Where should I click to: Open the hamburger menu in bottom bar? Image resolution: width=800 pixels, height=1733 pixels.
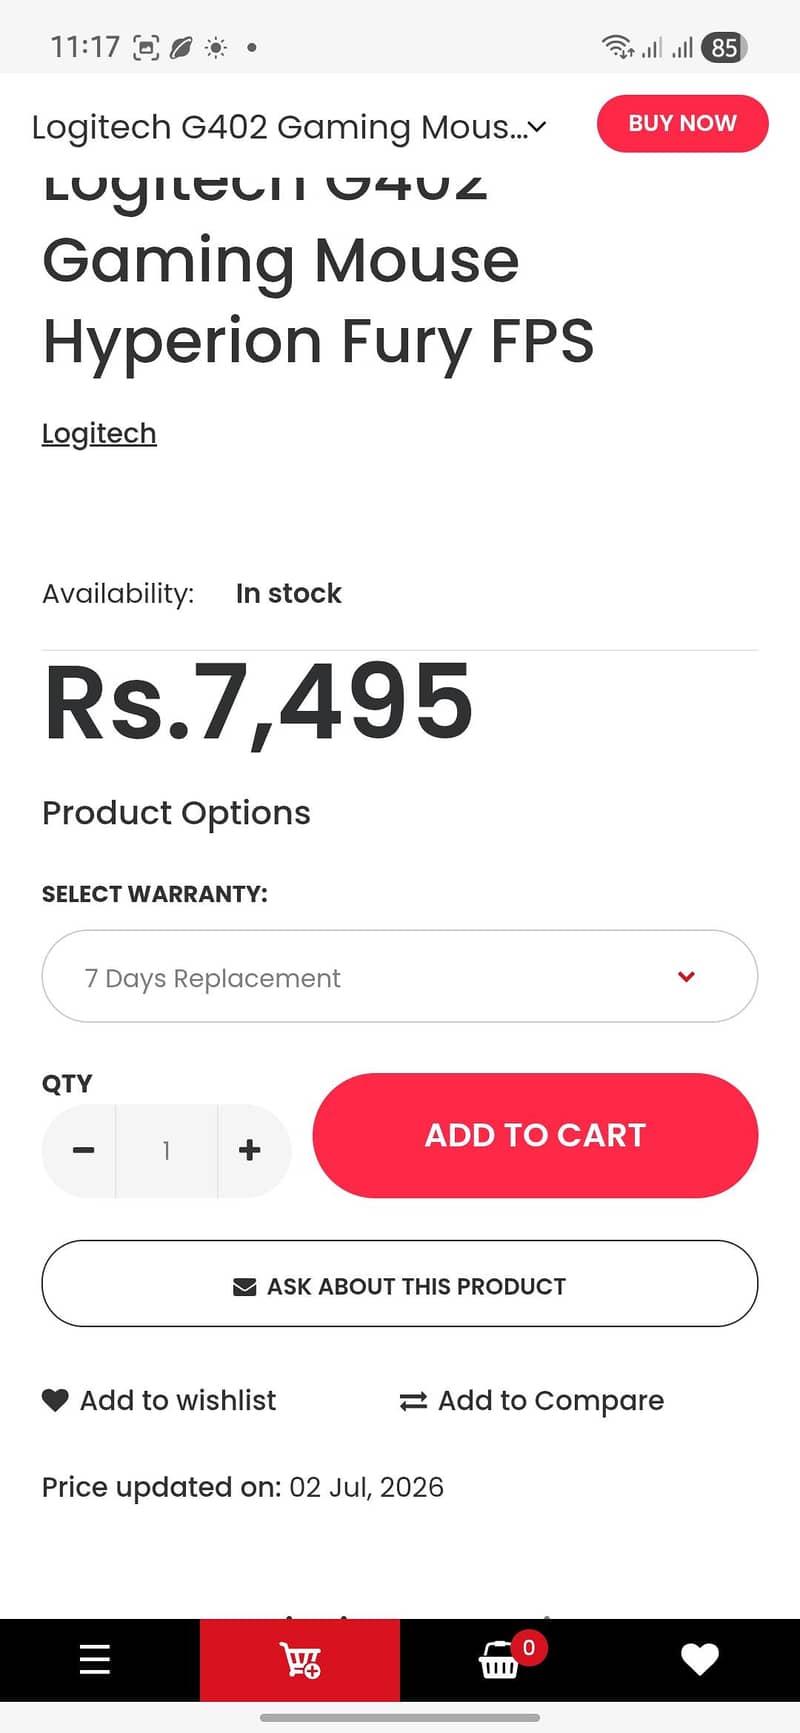[x=95, y=1659]
